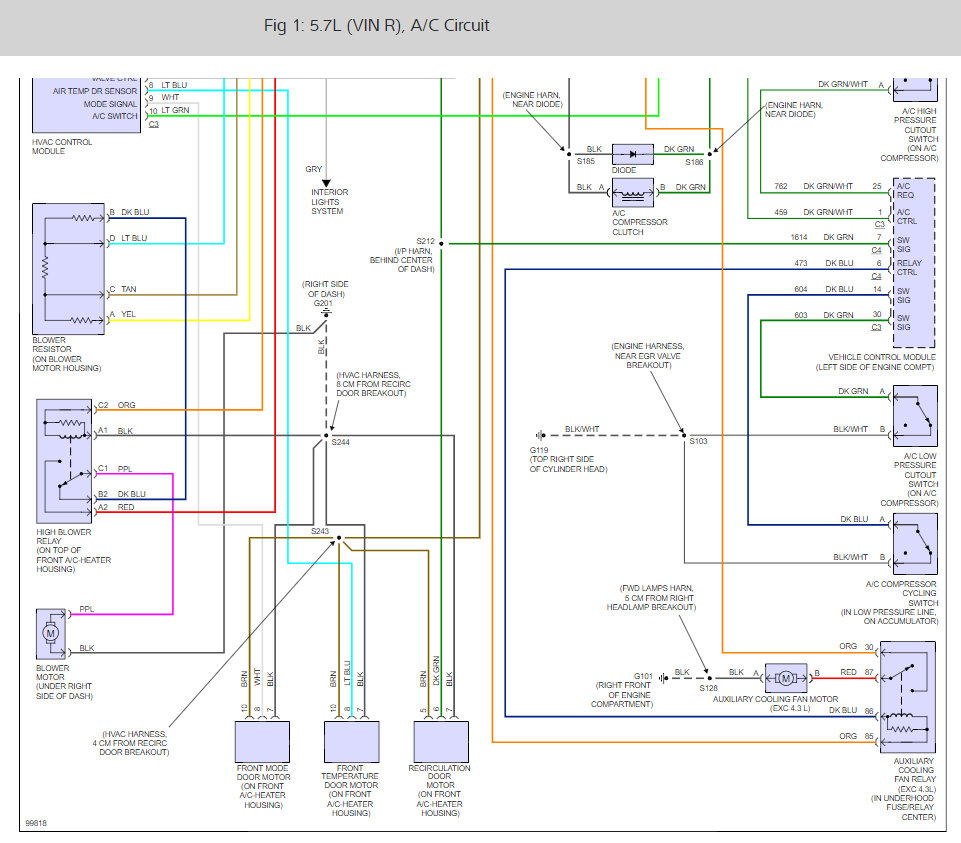This screenshot has width=961, height=843.
Task: Click the Front Temperature Door Motor box
Action: click(352, 742)
